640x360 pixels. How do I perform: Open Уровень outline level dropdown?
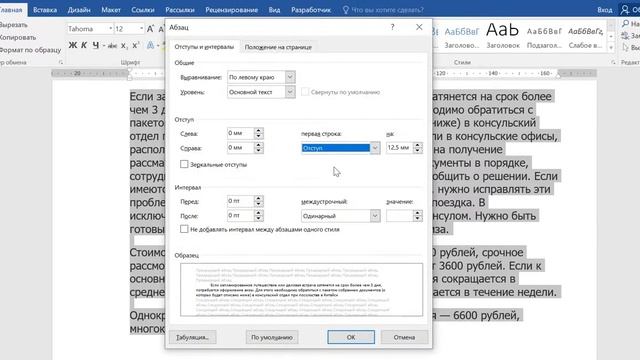(x=290, y=92)
